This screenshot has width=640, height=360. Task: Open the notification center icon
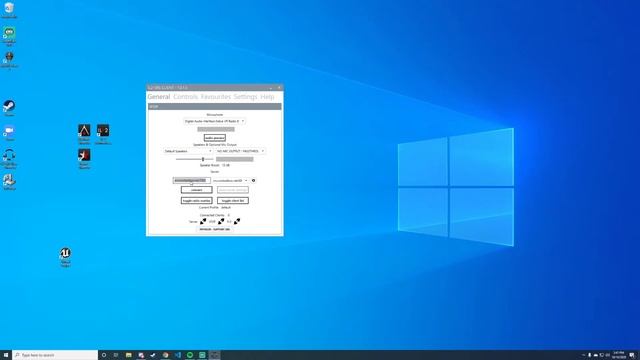click(x=632, y=355)
